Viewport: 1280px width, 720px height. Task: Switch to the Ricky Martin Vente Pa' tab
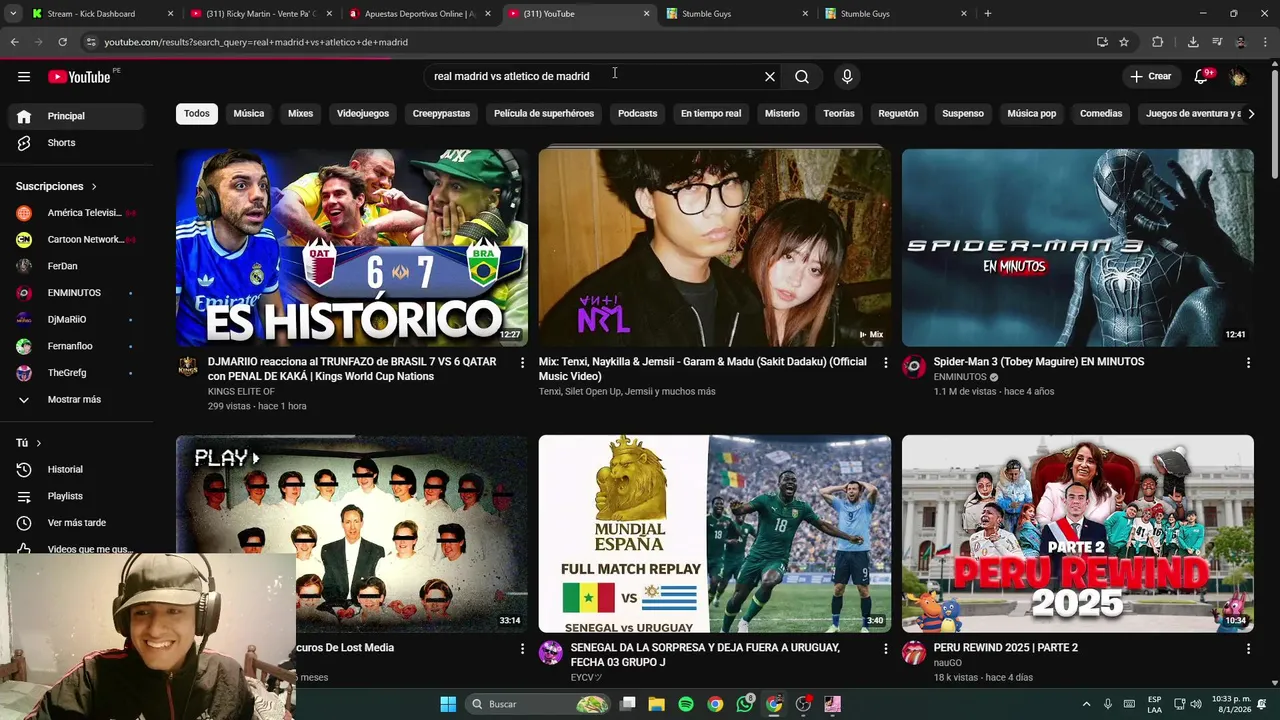(x=261, y=14)
